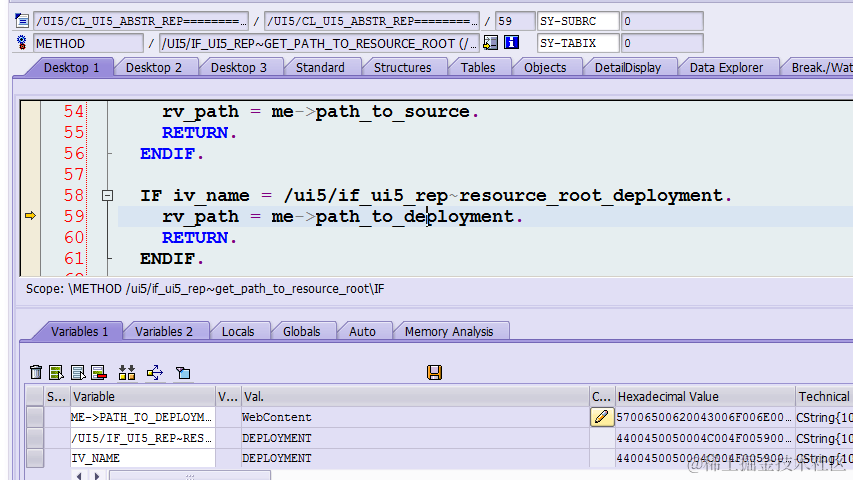This screenshot has width=853, height=480.
Task: Click the ENDIF keyword on line 61
Action: point(168,259)
